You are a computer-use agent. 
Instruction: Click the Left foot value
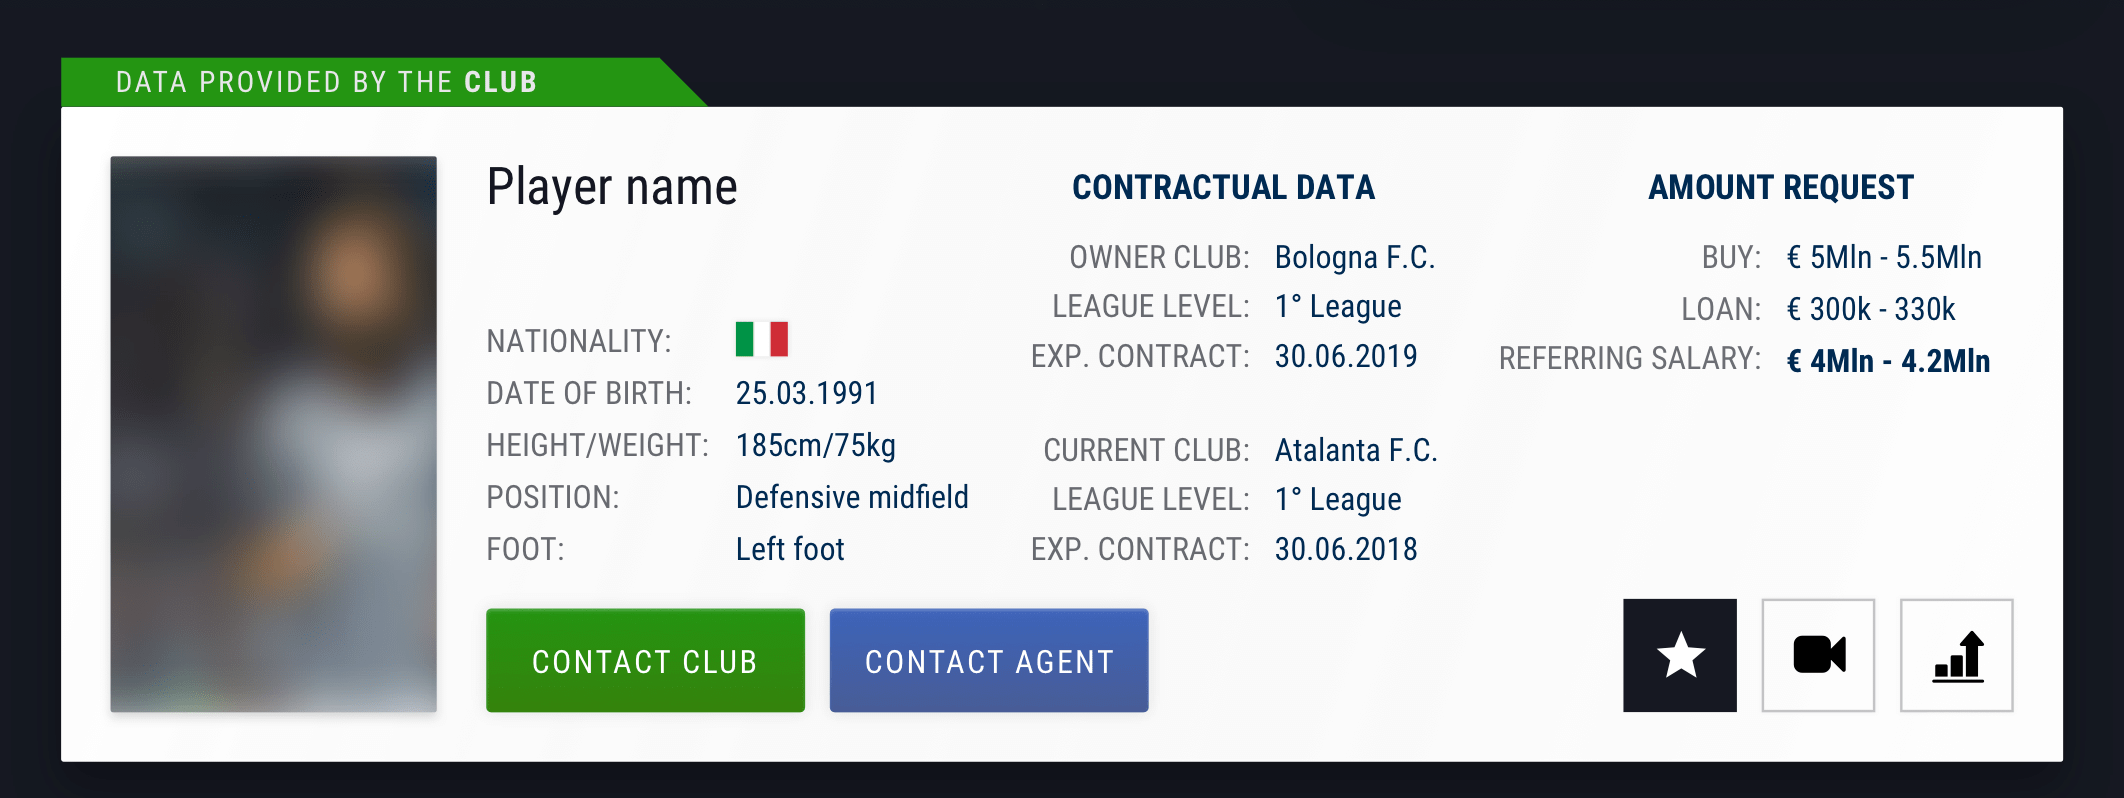790,549
